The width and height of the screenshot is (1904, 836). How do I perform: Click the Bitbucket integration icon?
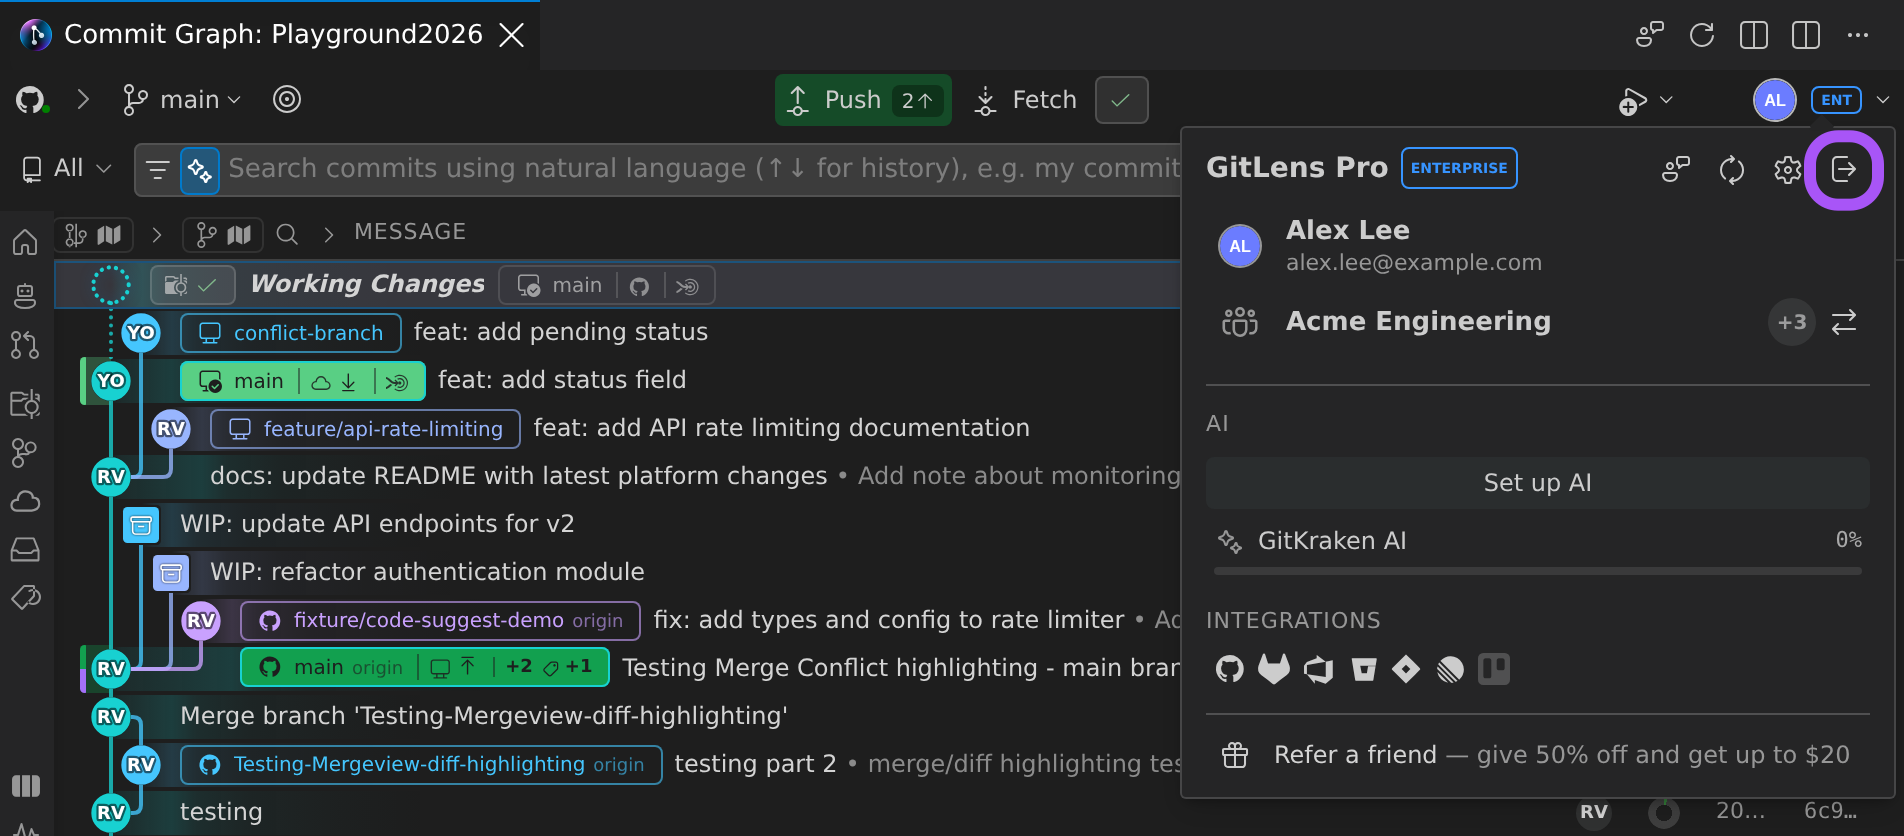click(1363, 669)
